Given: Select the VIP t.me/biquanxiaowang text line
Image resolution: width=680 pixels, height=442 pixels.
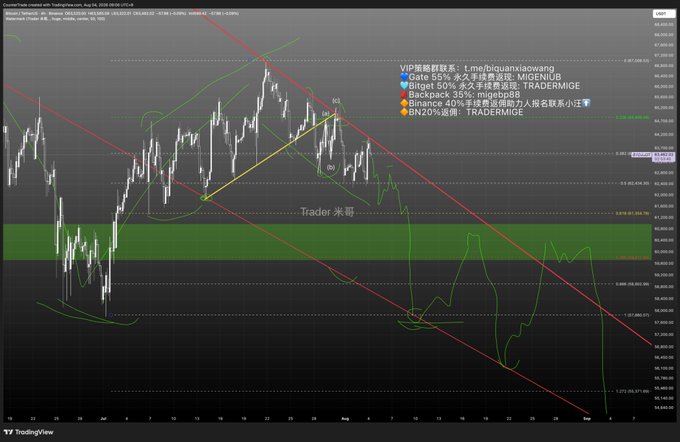Looking at the screenshot, I should (477, 68).
